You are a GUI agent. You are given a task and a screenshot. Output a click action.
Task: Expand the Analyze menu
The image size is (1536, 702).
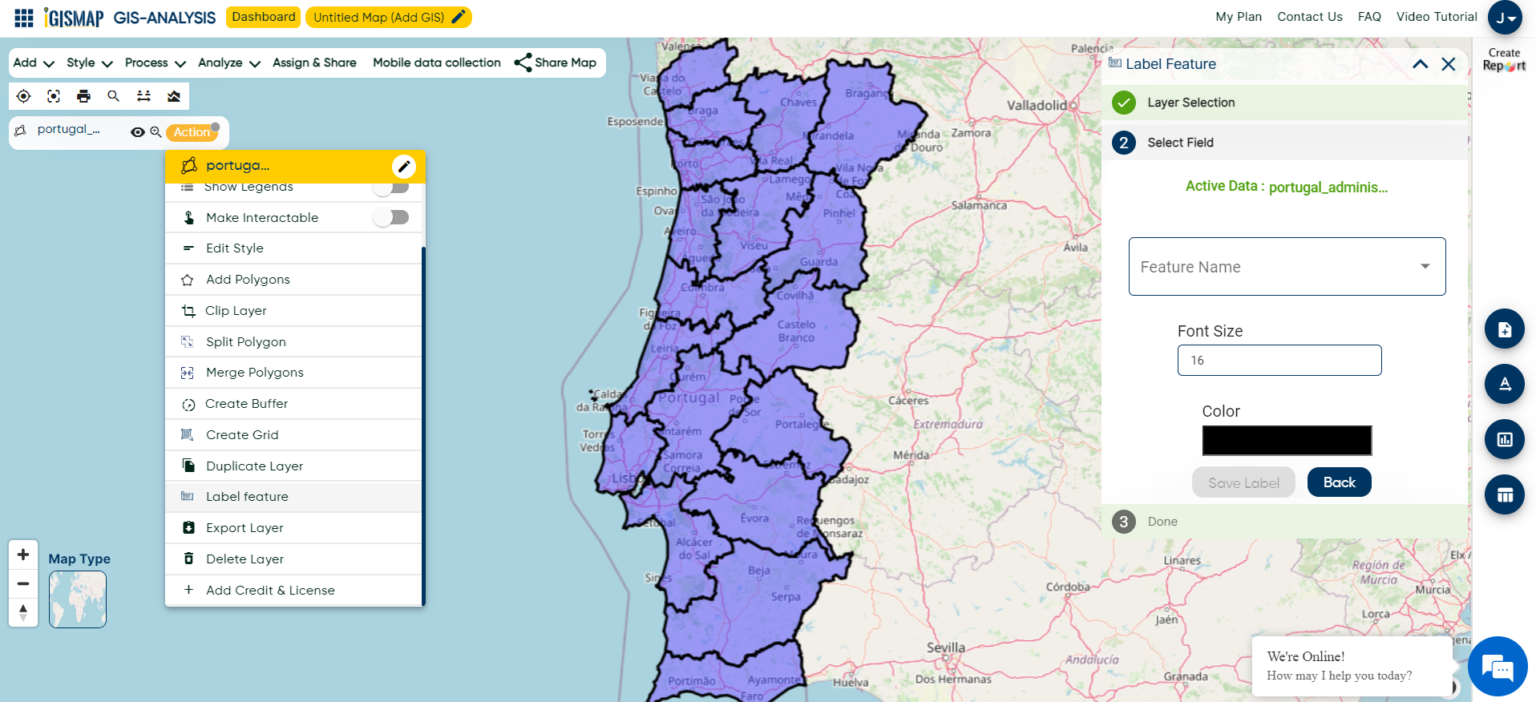(x=229, y=62)
